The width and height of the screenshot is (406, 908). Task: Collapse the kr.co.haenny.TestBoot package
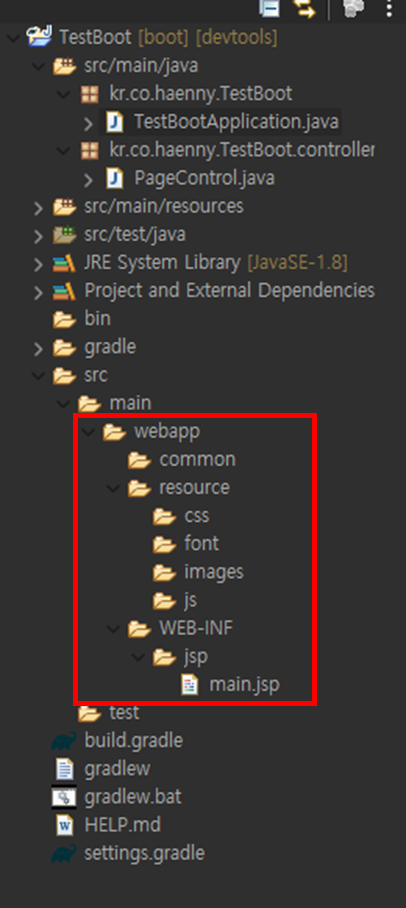click(63, 94)
